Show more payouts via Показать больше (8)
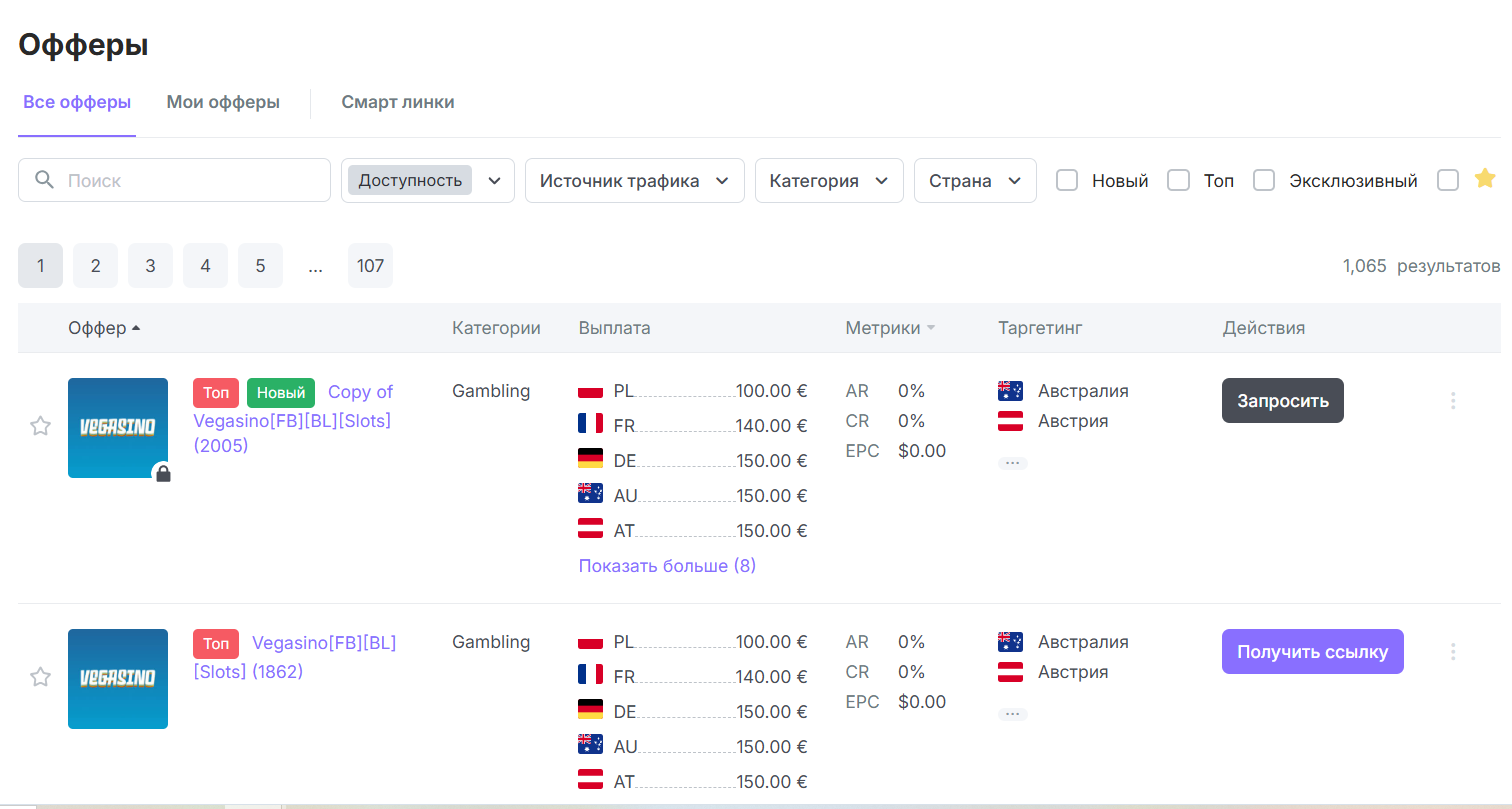 (x=667, y=566)
